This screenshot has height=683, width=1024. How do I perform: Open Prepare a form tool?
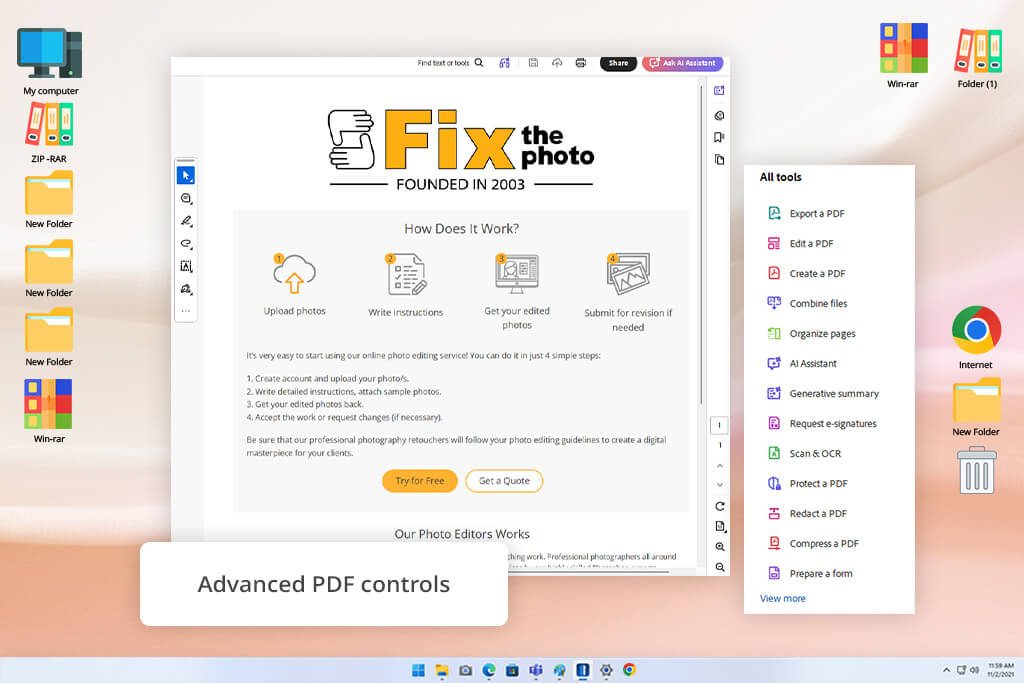[x=810, y=574]
